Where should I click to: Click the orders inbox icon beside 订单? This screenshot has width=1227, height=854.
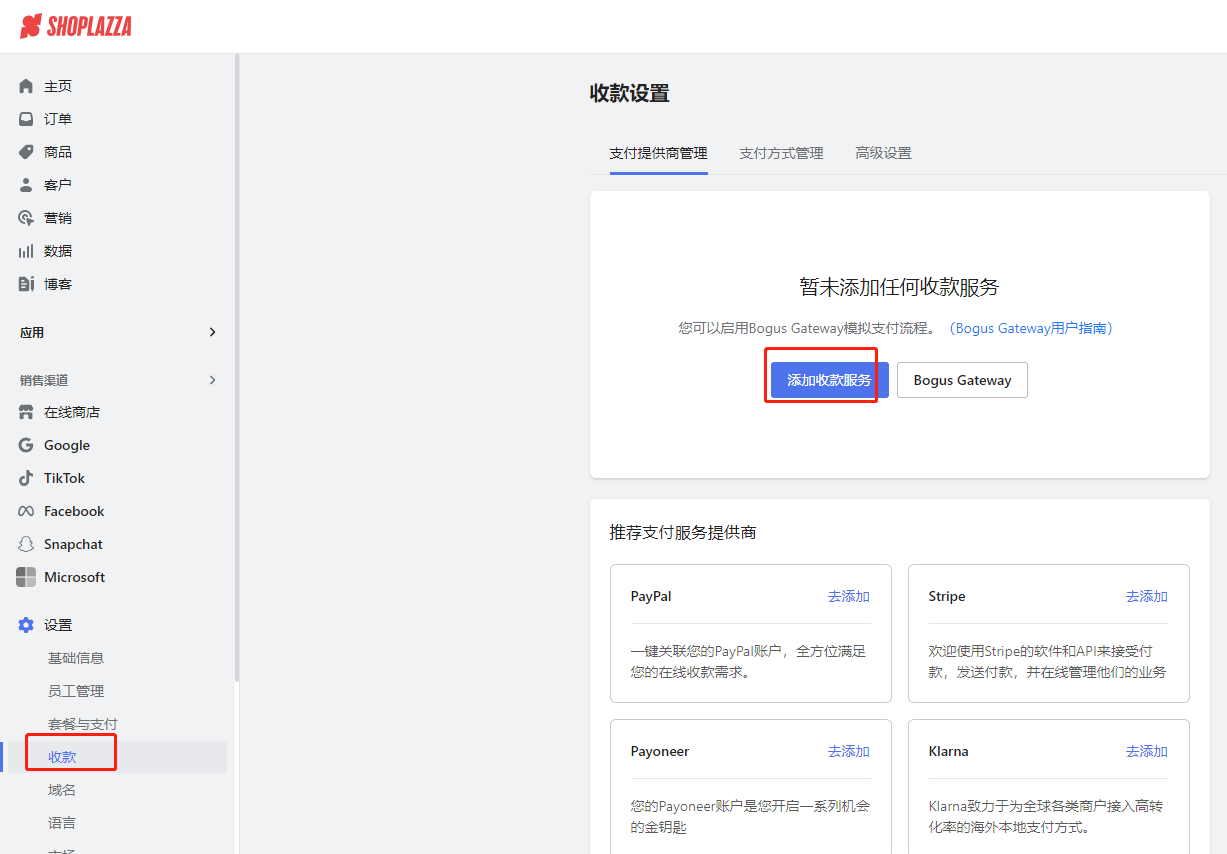pos(26,119)
